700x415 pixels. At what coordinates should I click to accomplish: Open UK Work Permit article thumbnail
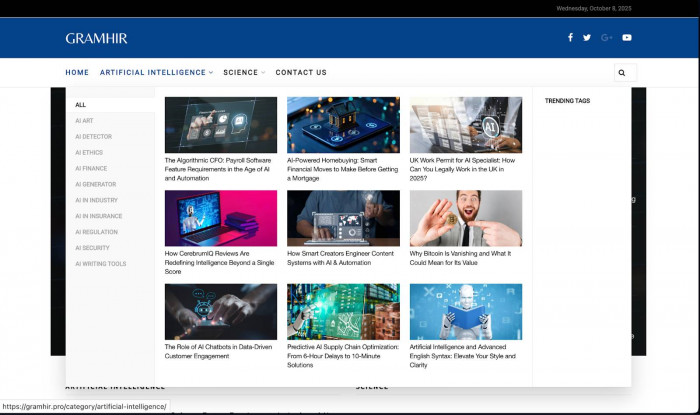point(465,125)
